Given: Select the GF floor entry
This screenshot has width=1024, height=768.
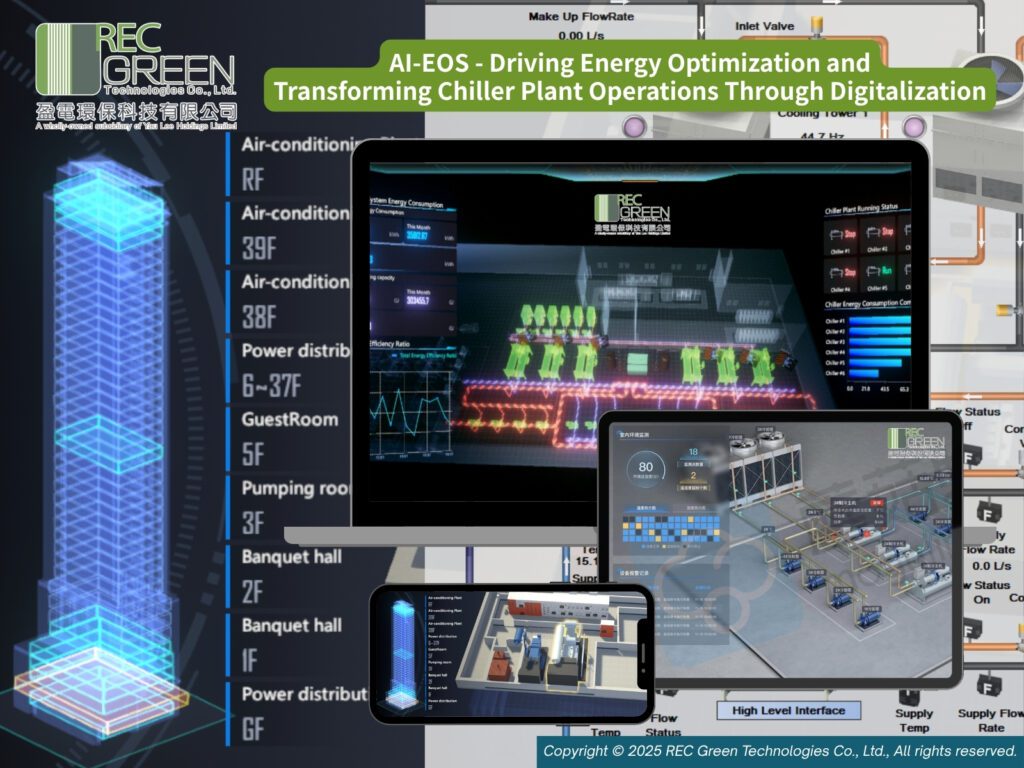Looking at the screenshot, I should (x=253, y=729).
